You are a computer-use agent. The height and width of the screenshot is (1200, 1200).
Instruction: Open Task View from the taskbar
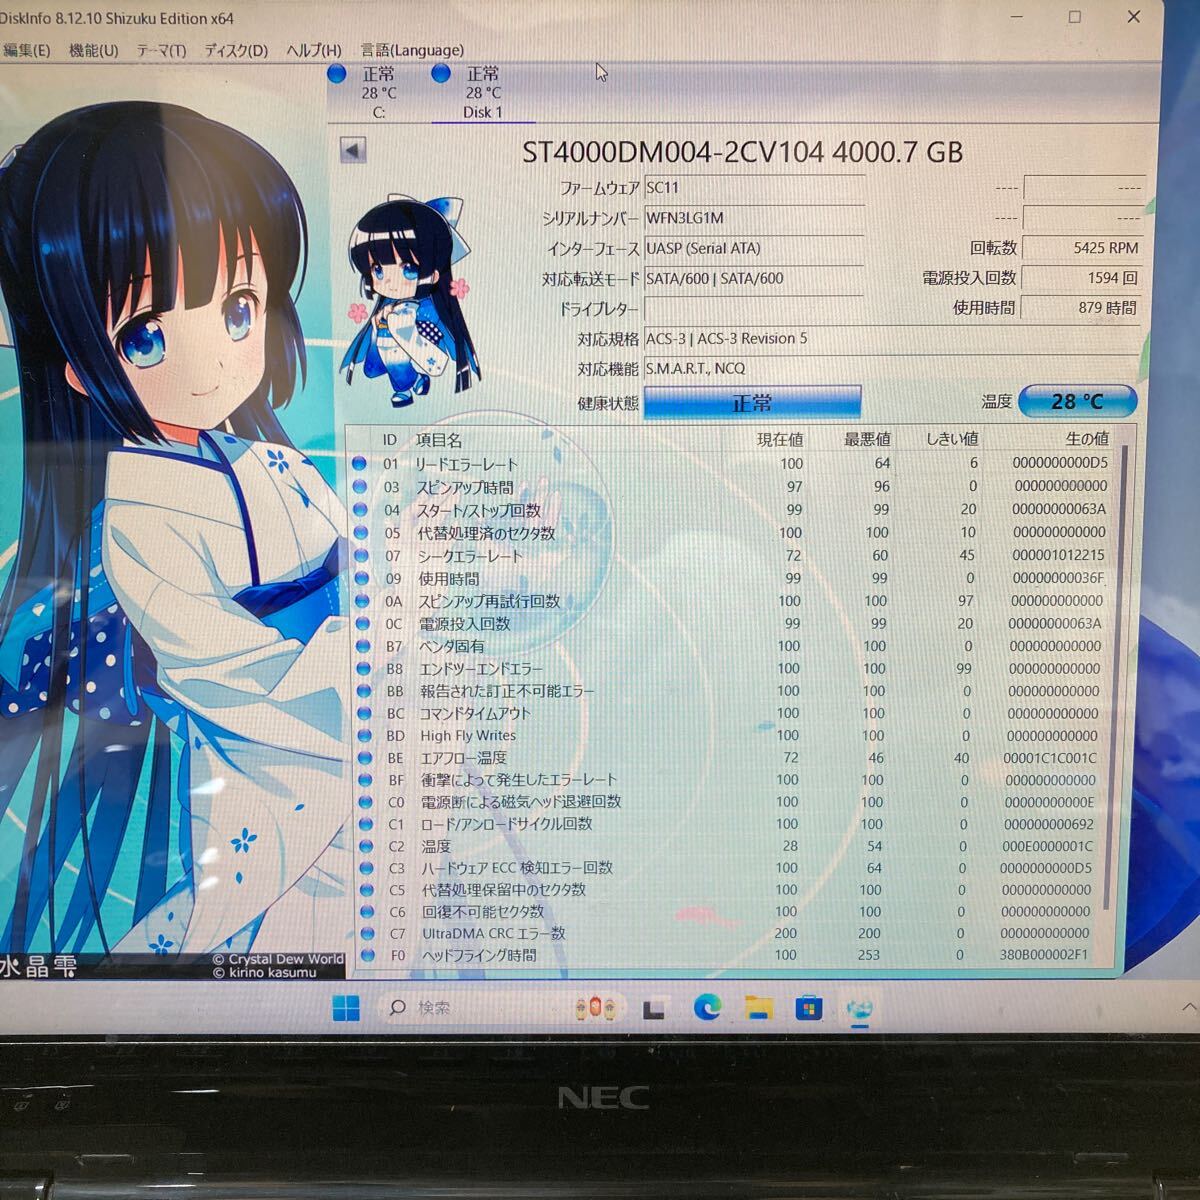coord(654,1009)
